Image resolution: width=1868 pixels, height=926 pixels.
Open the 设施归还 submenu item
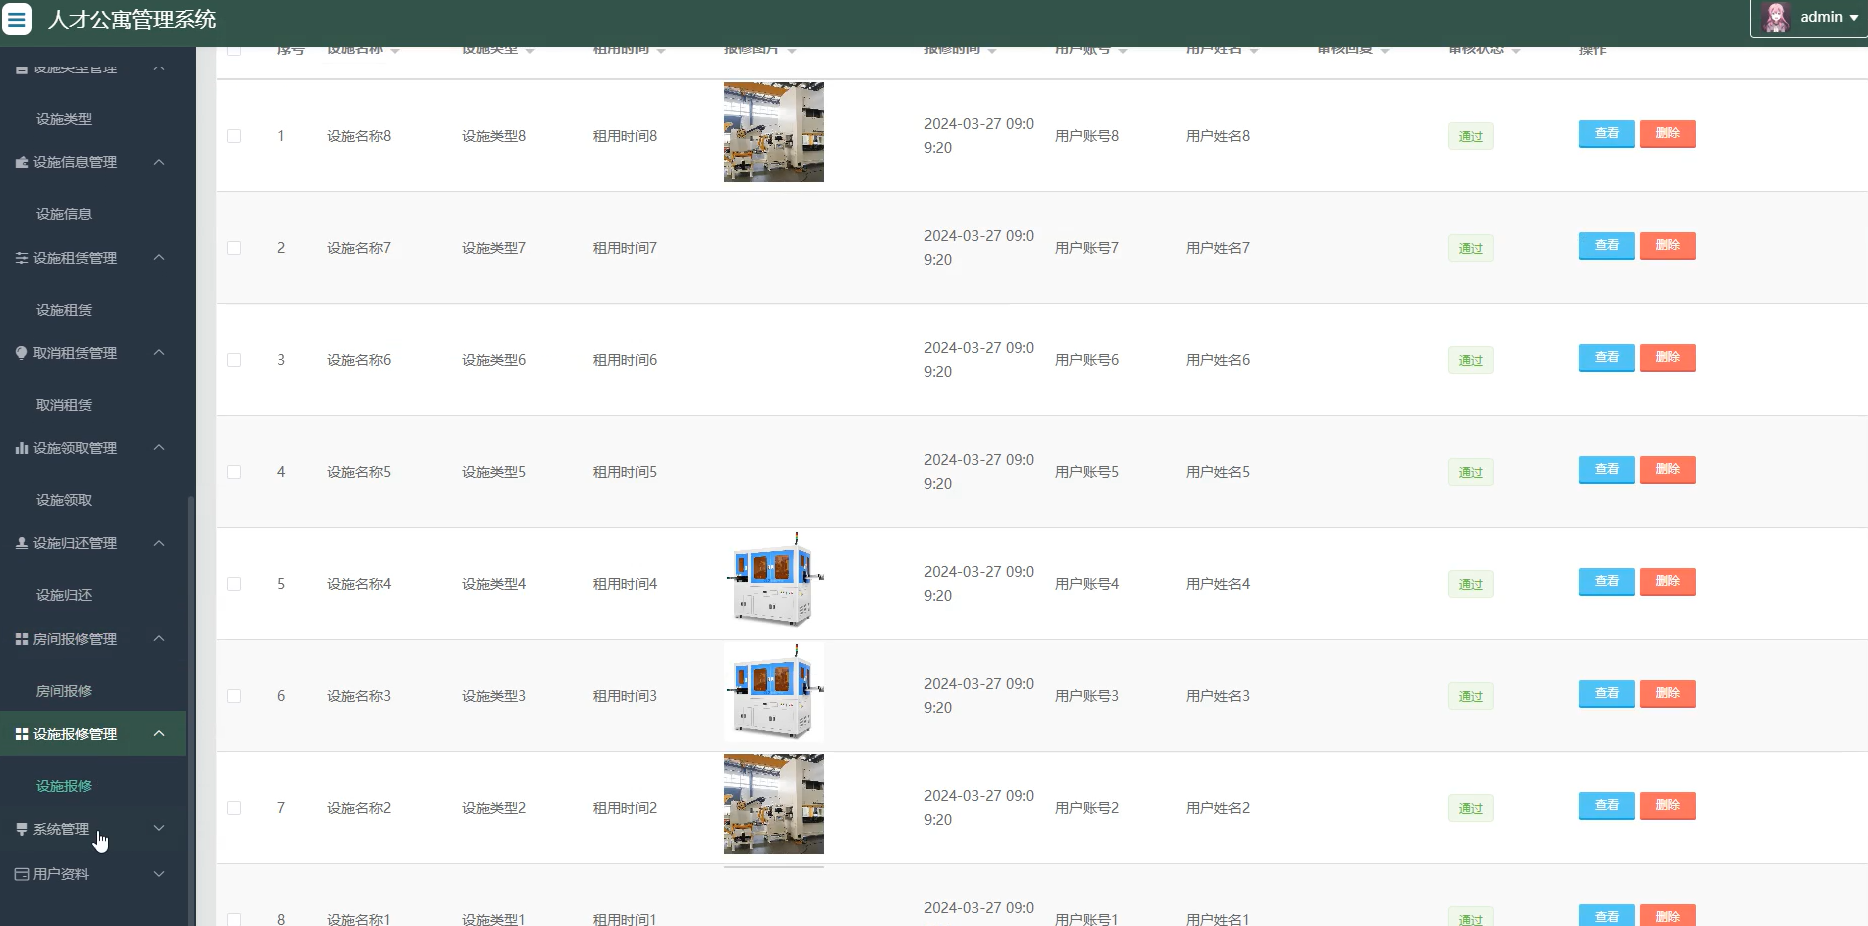point(64,595)
